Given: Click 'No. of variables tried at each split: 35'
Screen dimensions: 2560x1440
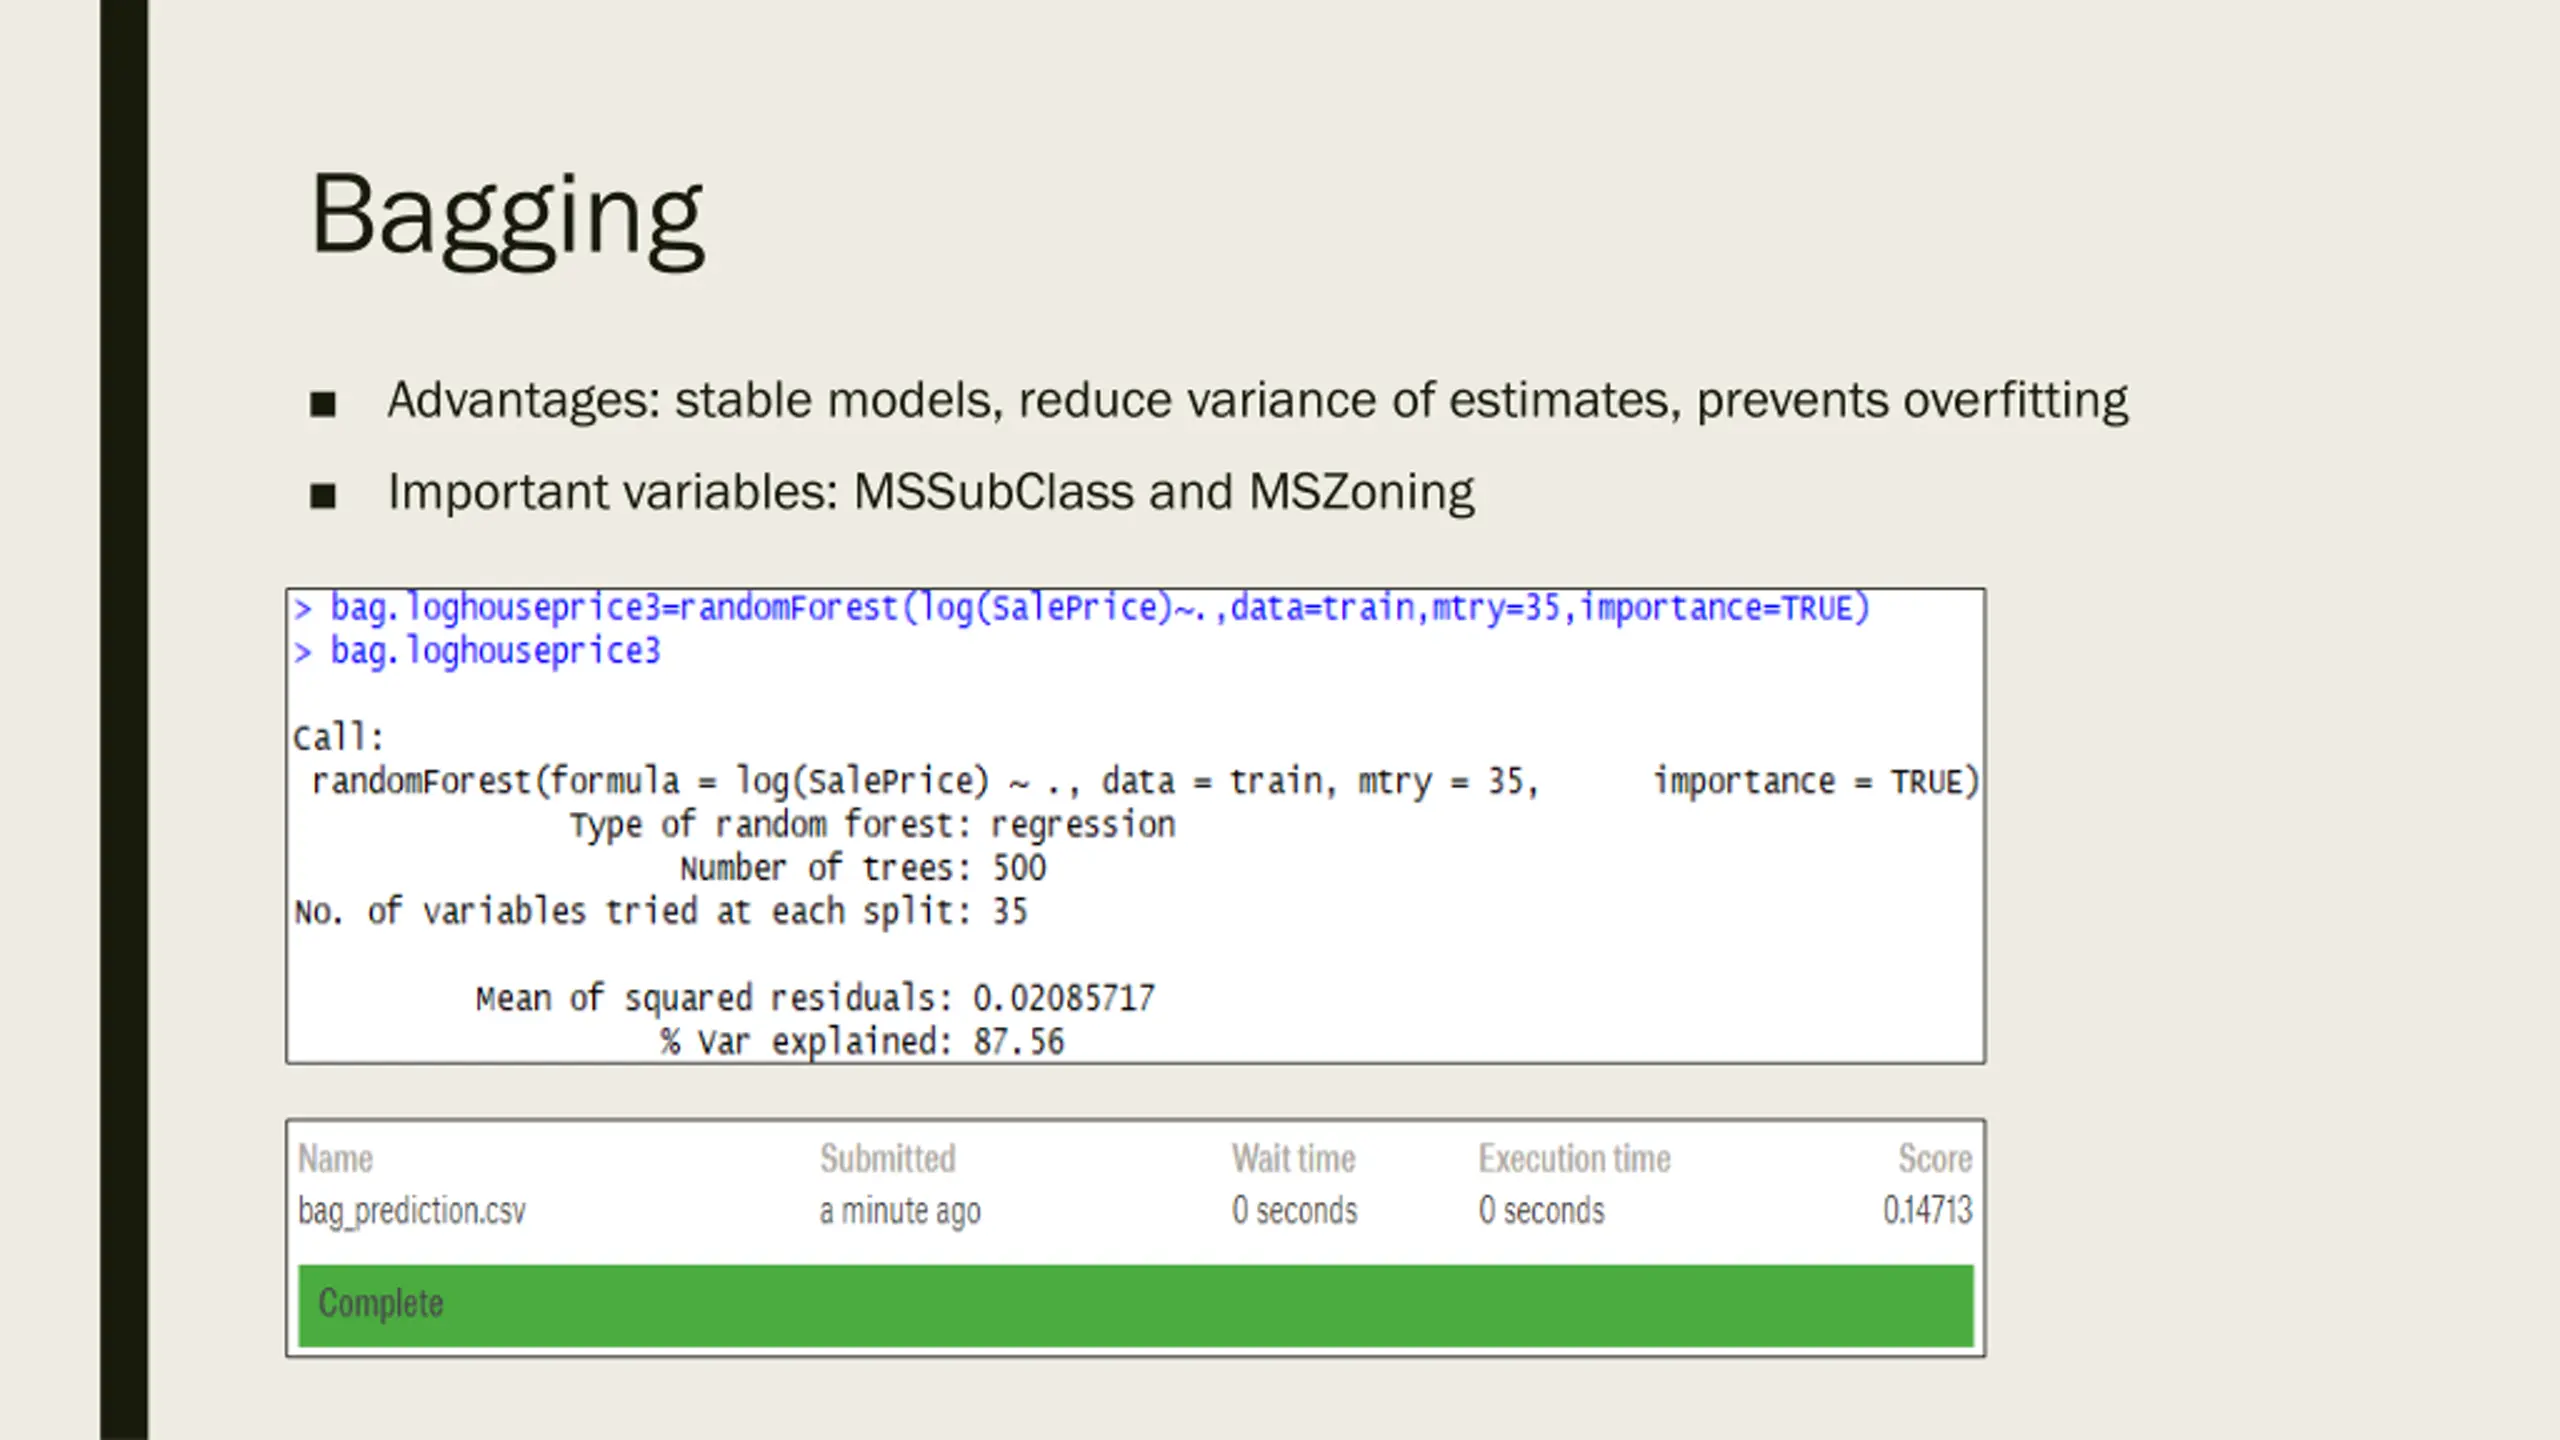Looking at the screenshot, I should tap(661, 912).
